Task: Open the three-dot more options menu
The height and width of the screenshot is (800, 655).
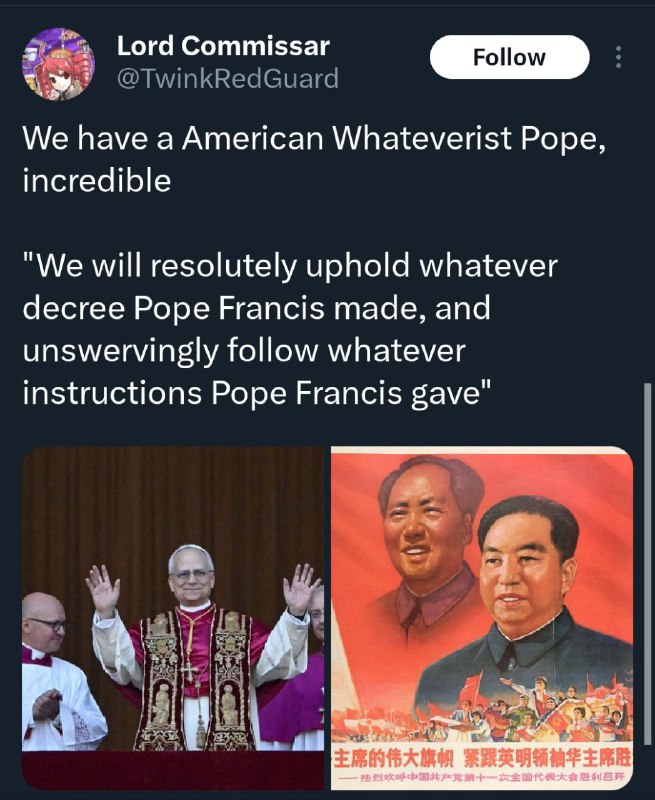Action: click(618, 57)
